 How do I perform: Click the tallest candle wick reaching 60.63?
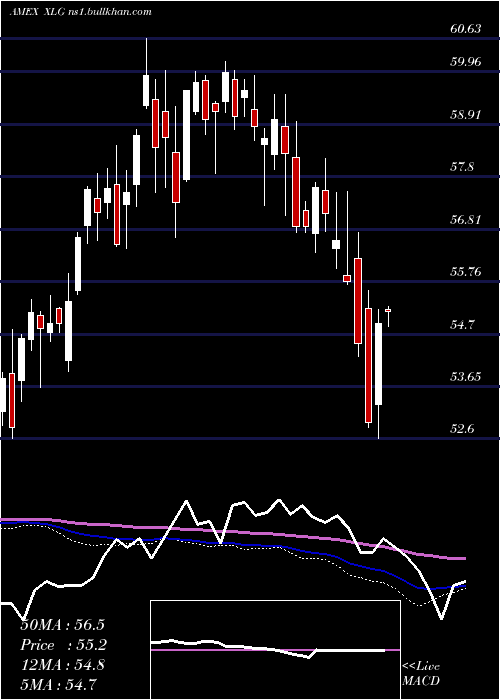[x=146, y=74]
